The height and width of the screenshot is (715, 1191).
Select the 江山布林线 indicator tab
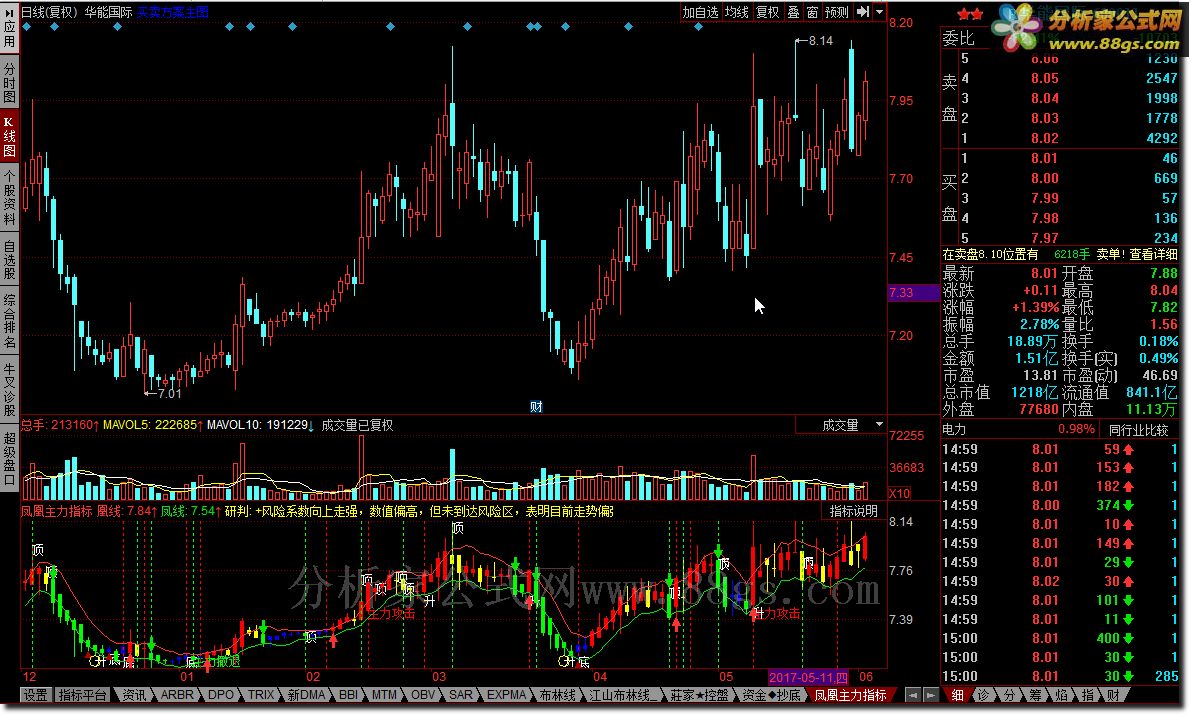pos(620,694)
